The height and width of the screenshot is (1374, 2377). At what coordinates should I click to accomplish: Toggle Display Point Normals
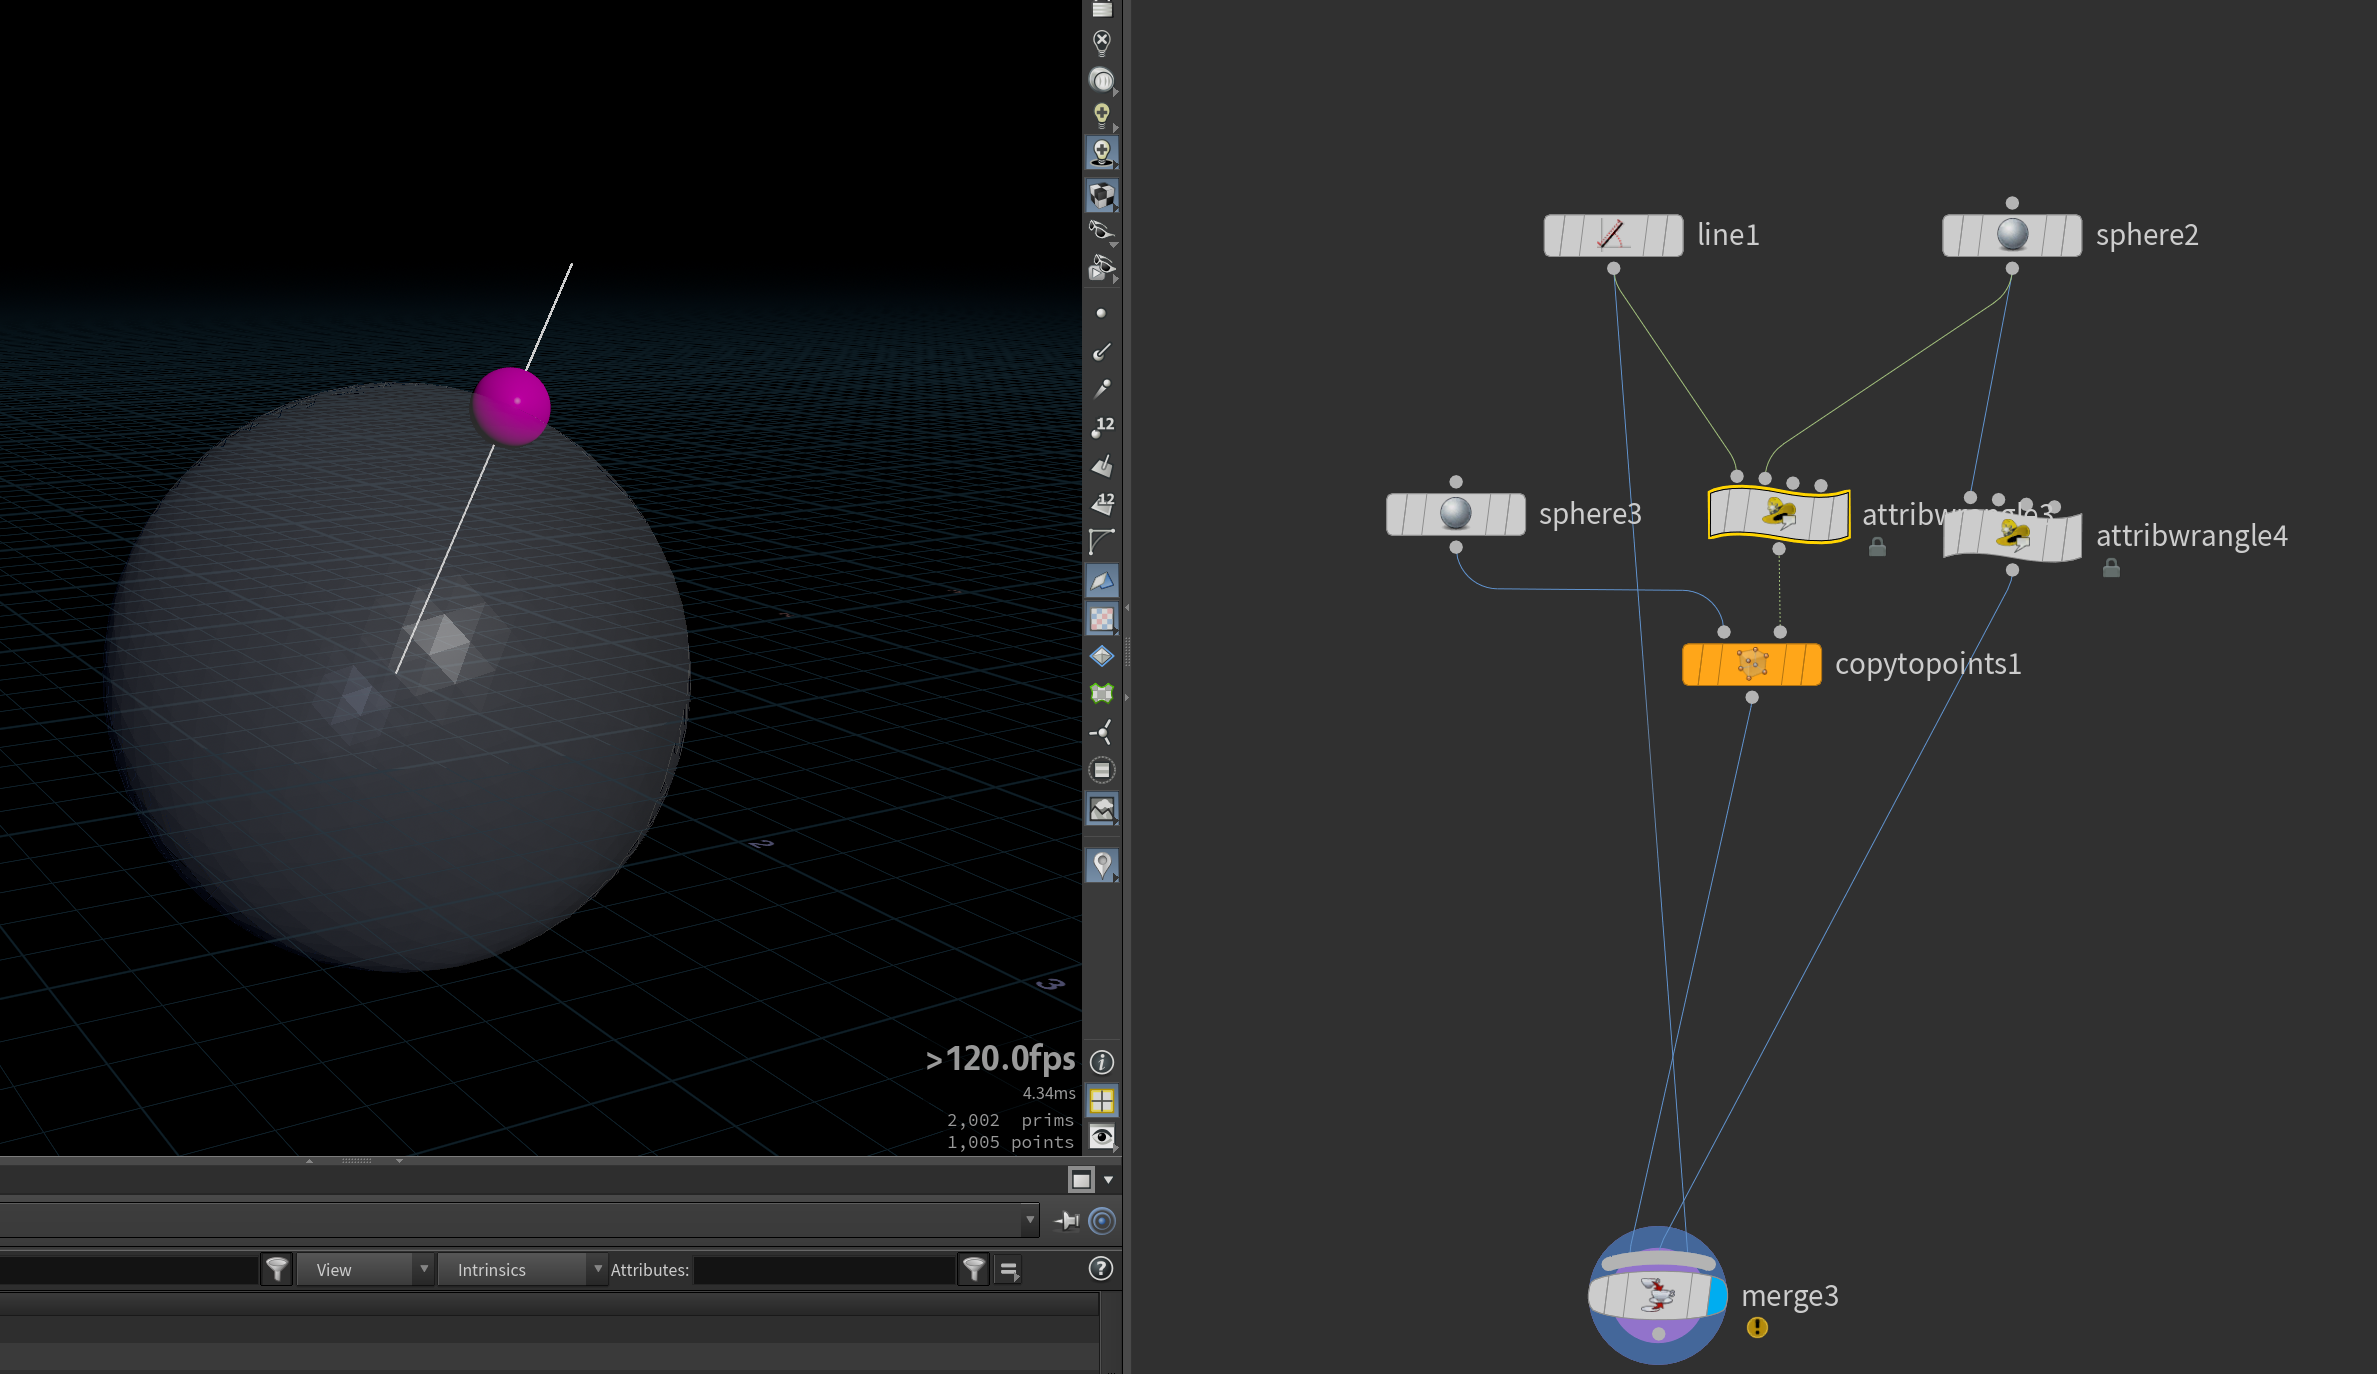[1101, 351]
